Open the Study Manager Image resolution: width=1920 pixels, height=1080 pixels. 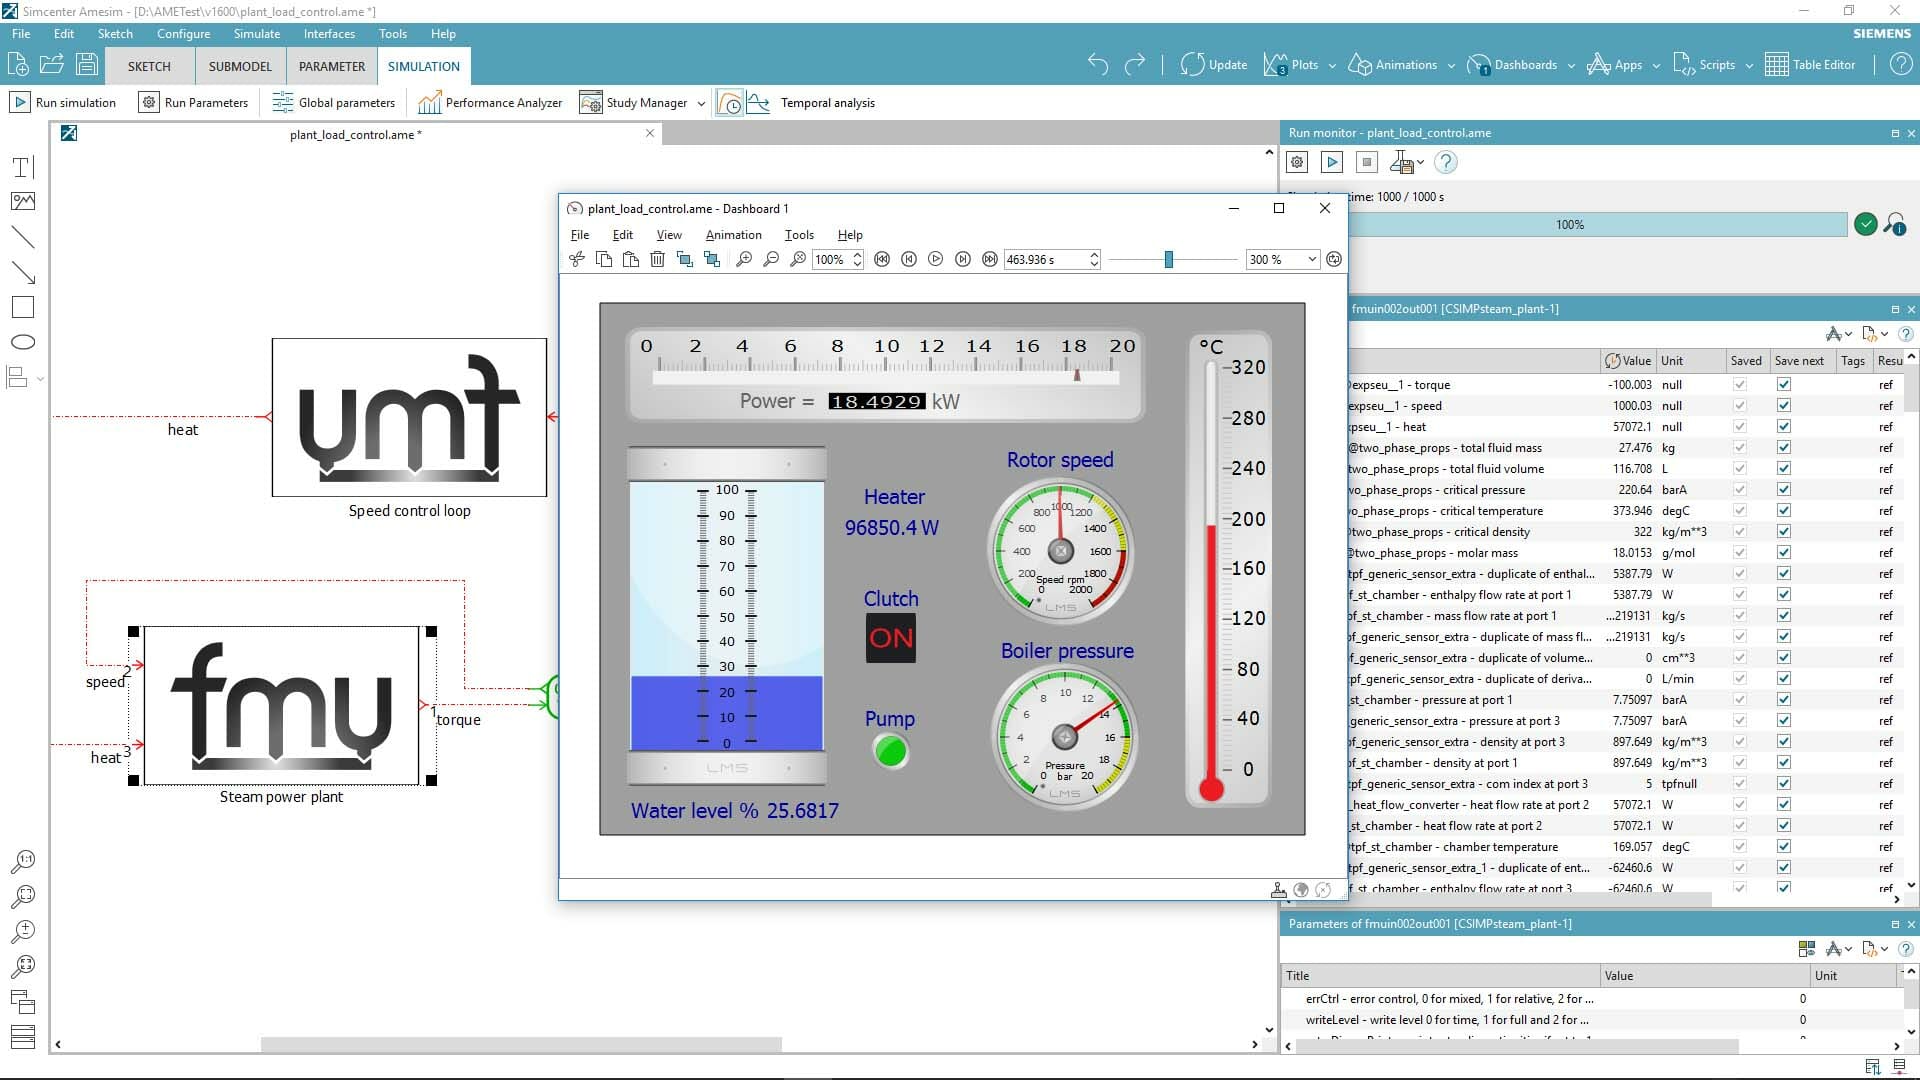(x=590, y=101)
